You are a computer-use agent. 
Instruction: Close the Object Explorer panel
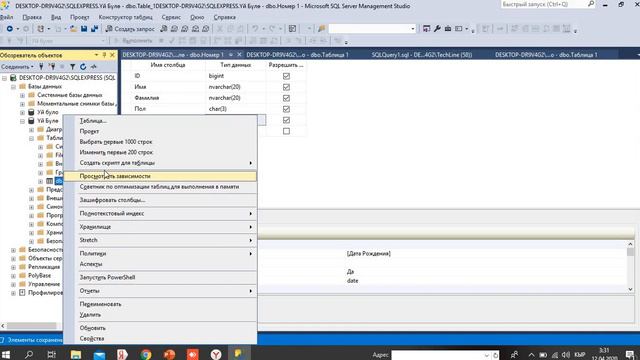pyautogui.click(x=112, y=55)
